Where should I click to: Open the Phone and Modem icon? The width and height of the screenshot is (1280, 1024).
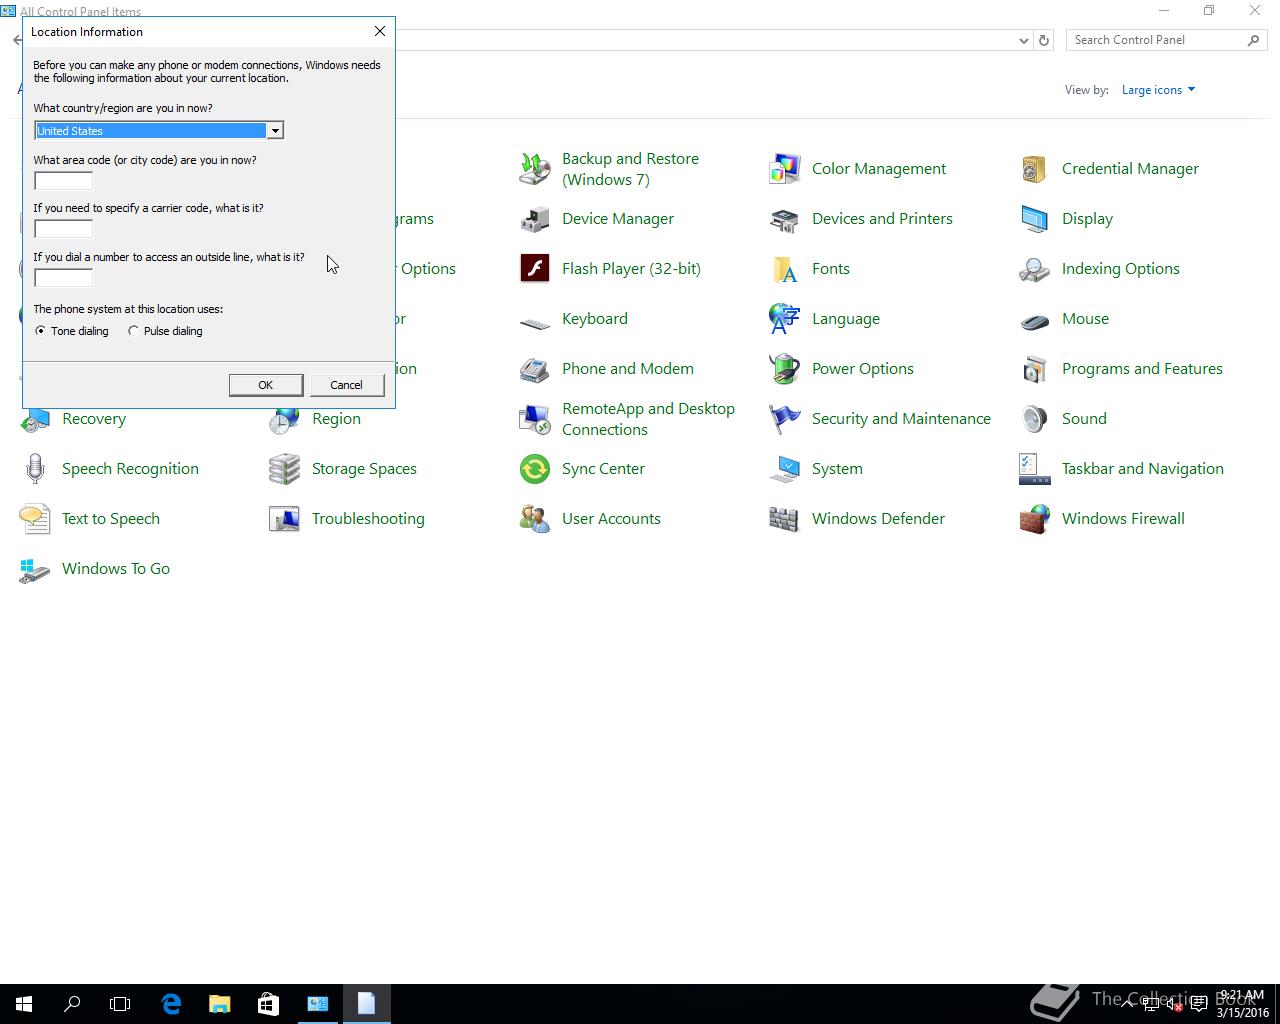click(x=535, y=369)
